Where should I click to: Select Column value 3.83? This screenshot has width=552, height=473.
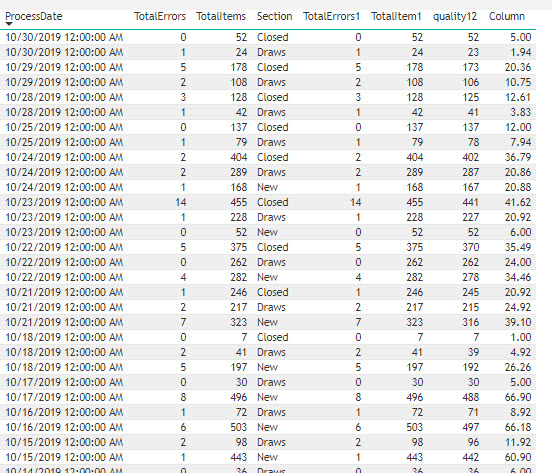pos(521,112)
